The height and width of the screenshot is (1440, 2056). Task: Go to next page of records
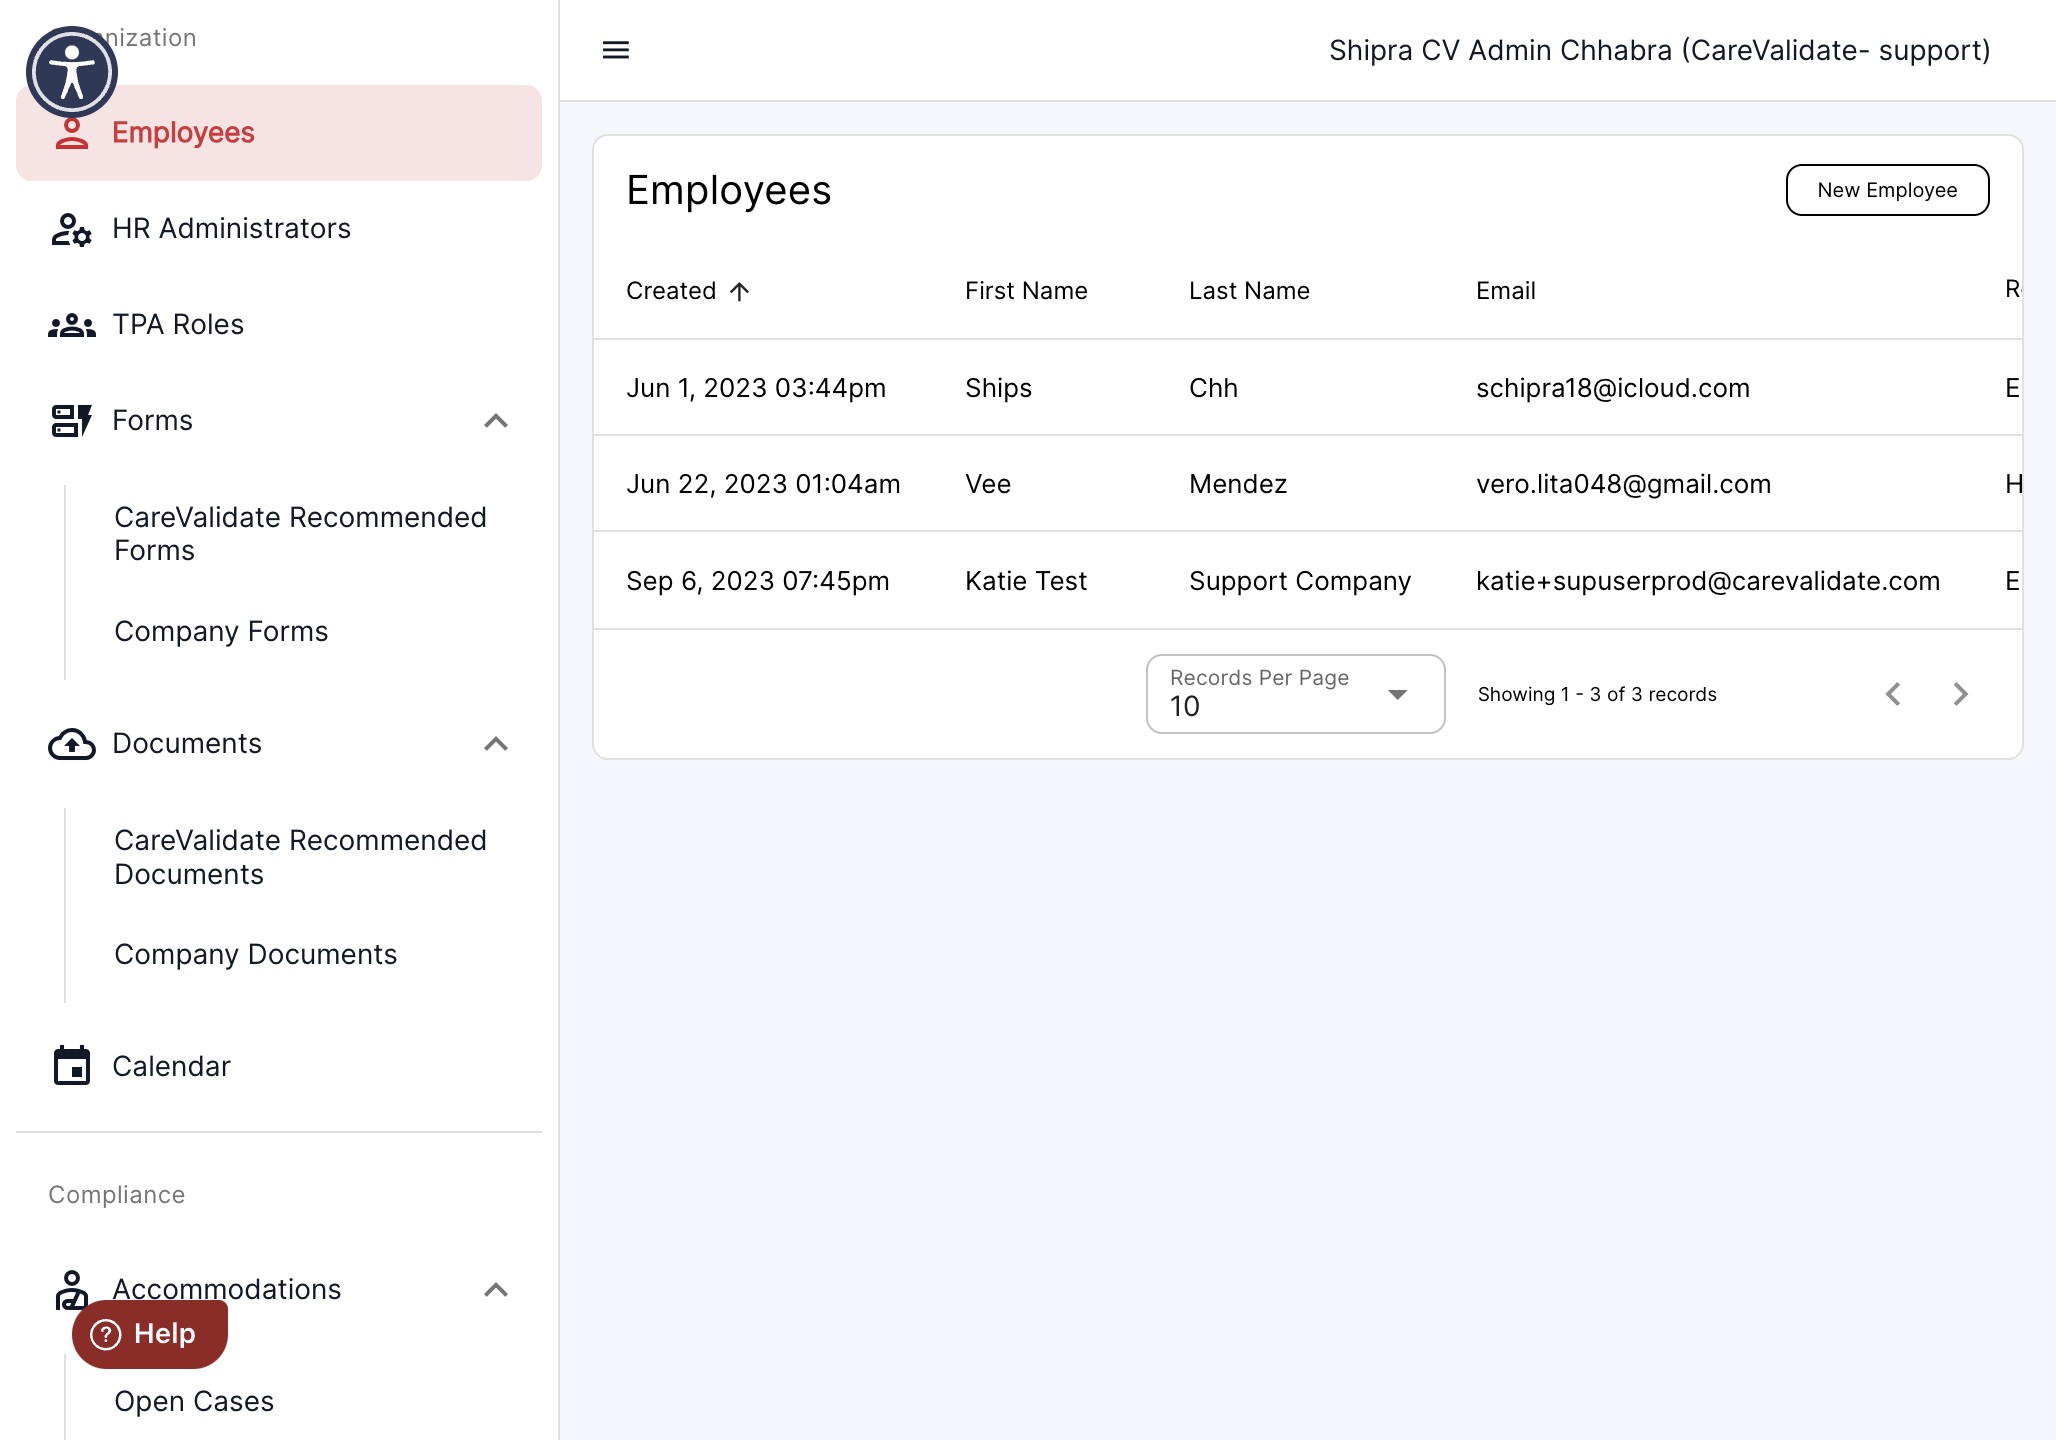point(1960,694)
